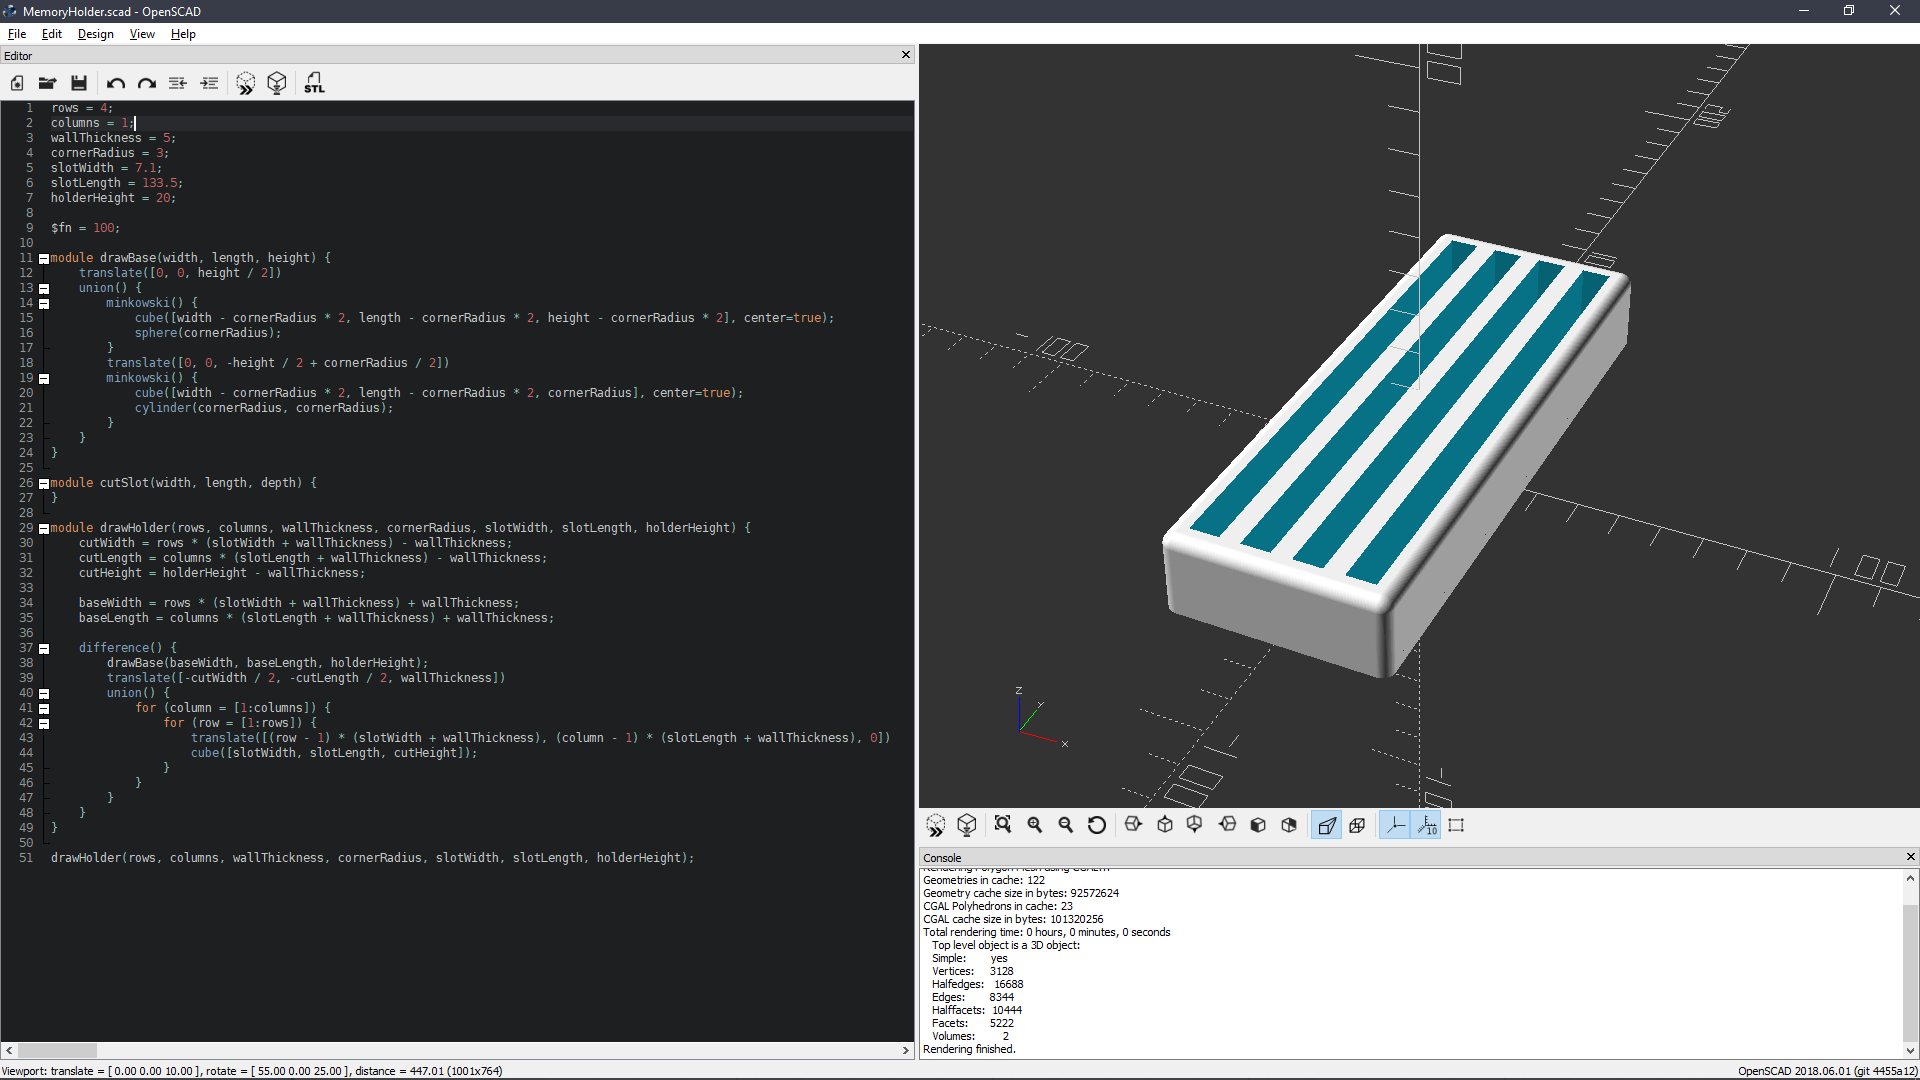This screenshot has width=1920, height=1080.
Task: Collapse the drawHolder module fold marker
Action: click(44, 529)
